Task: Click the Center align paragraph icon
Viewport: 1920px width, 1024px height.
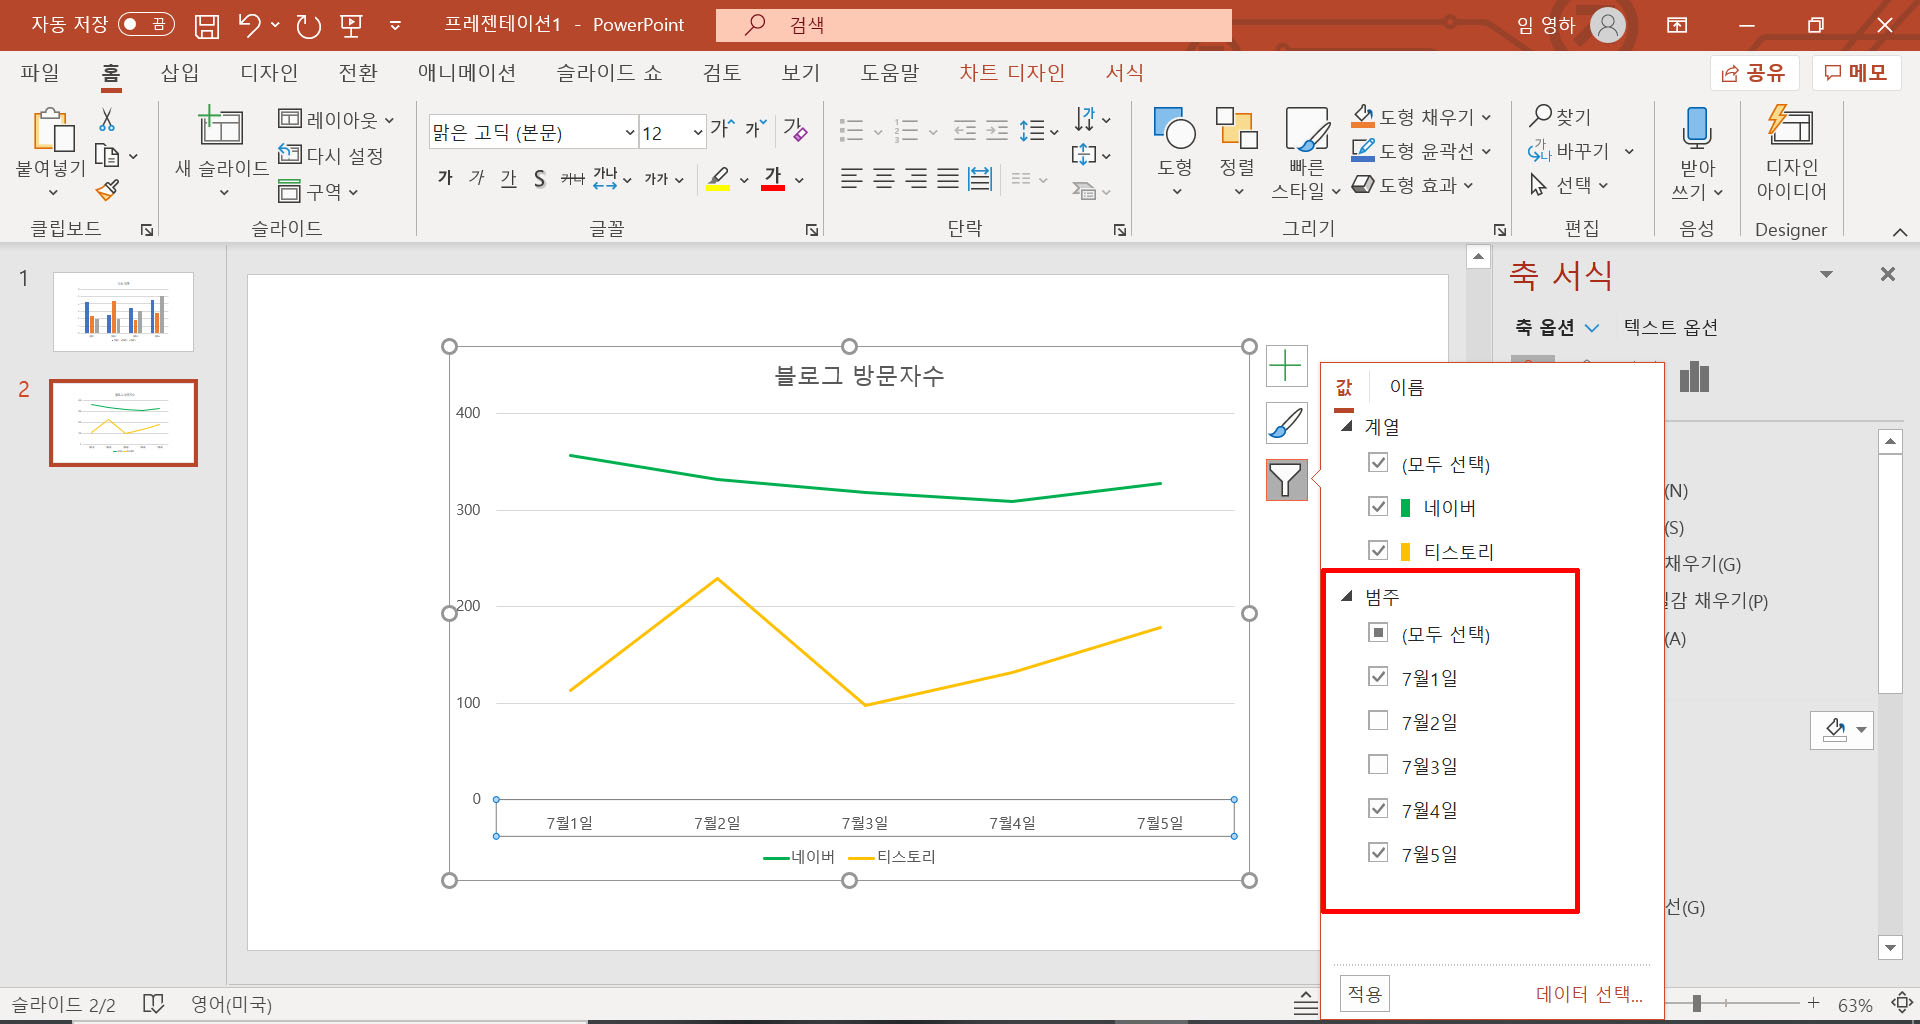Action: tap(884, 179)
